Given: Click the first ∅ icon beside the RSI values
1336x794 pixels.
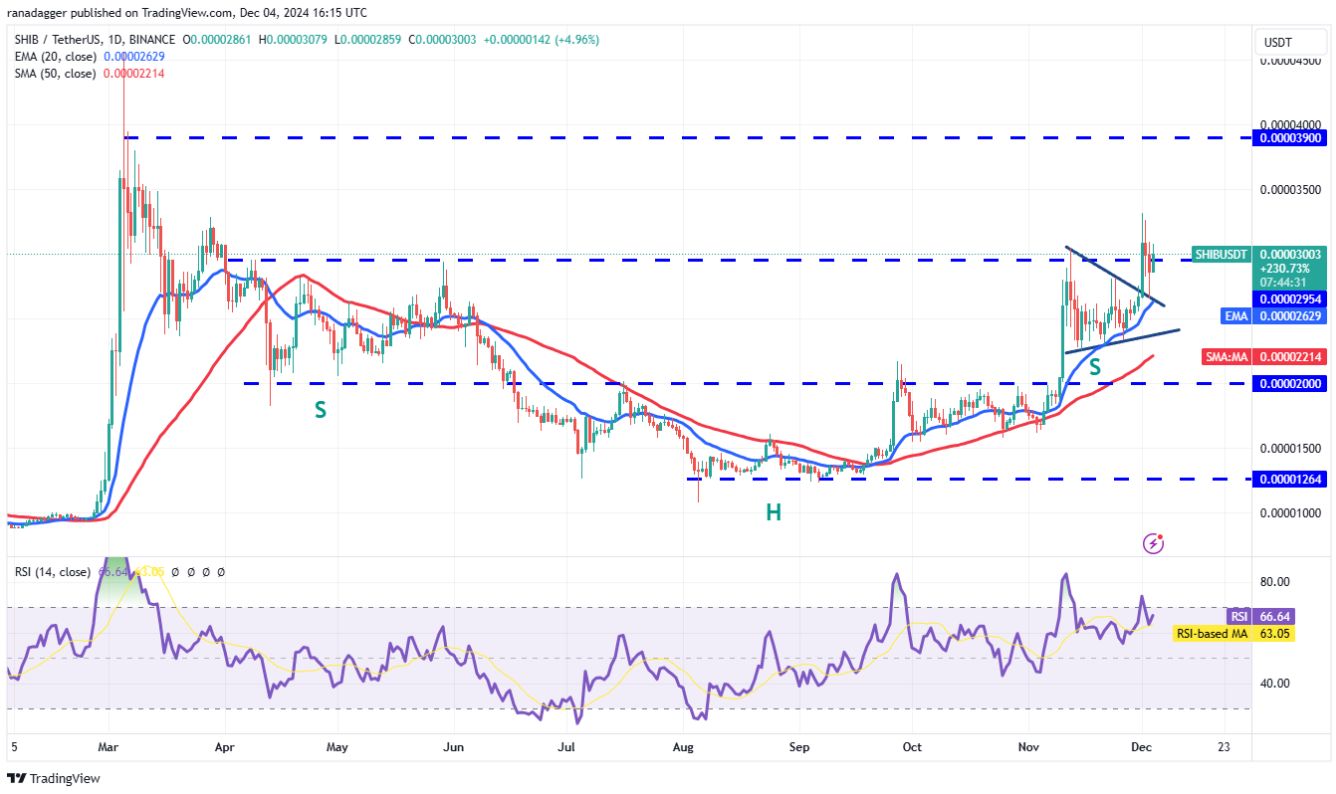Looking at the screenshot, I should coord(175,572).
